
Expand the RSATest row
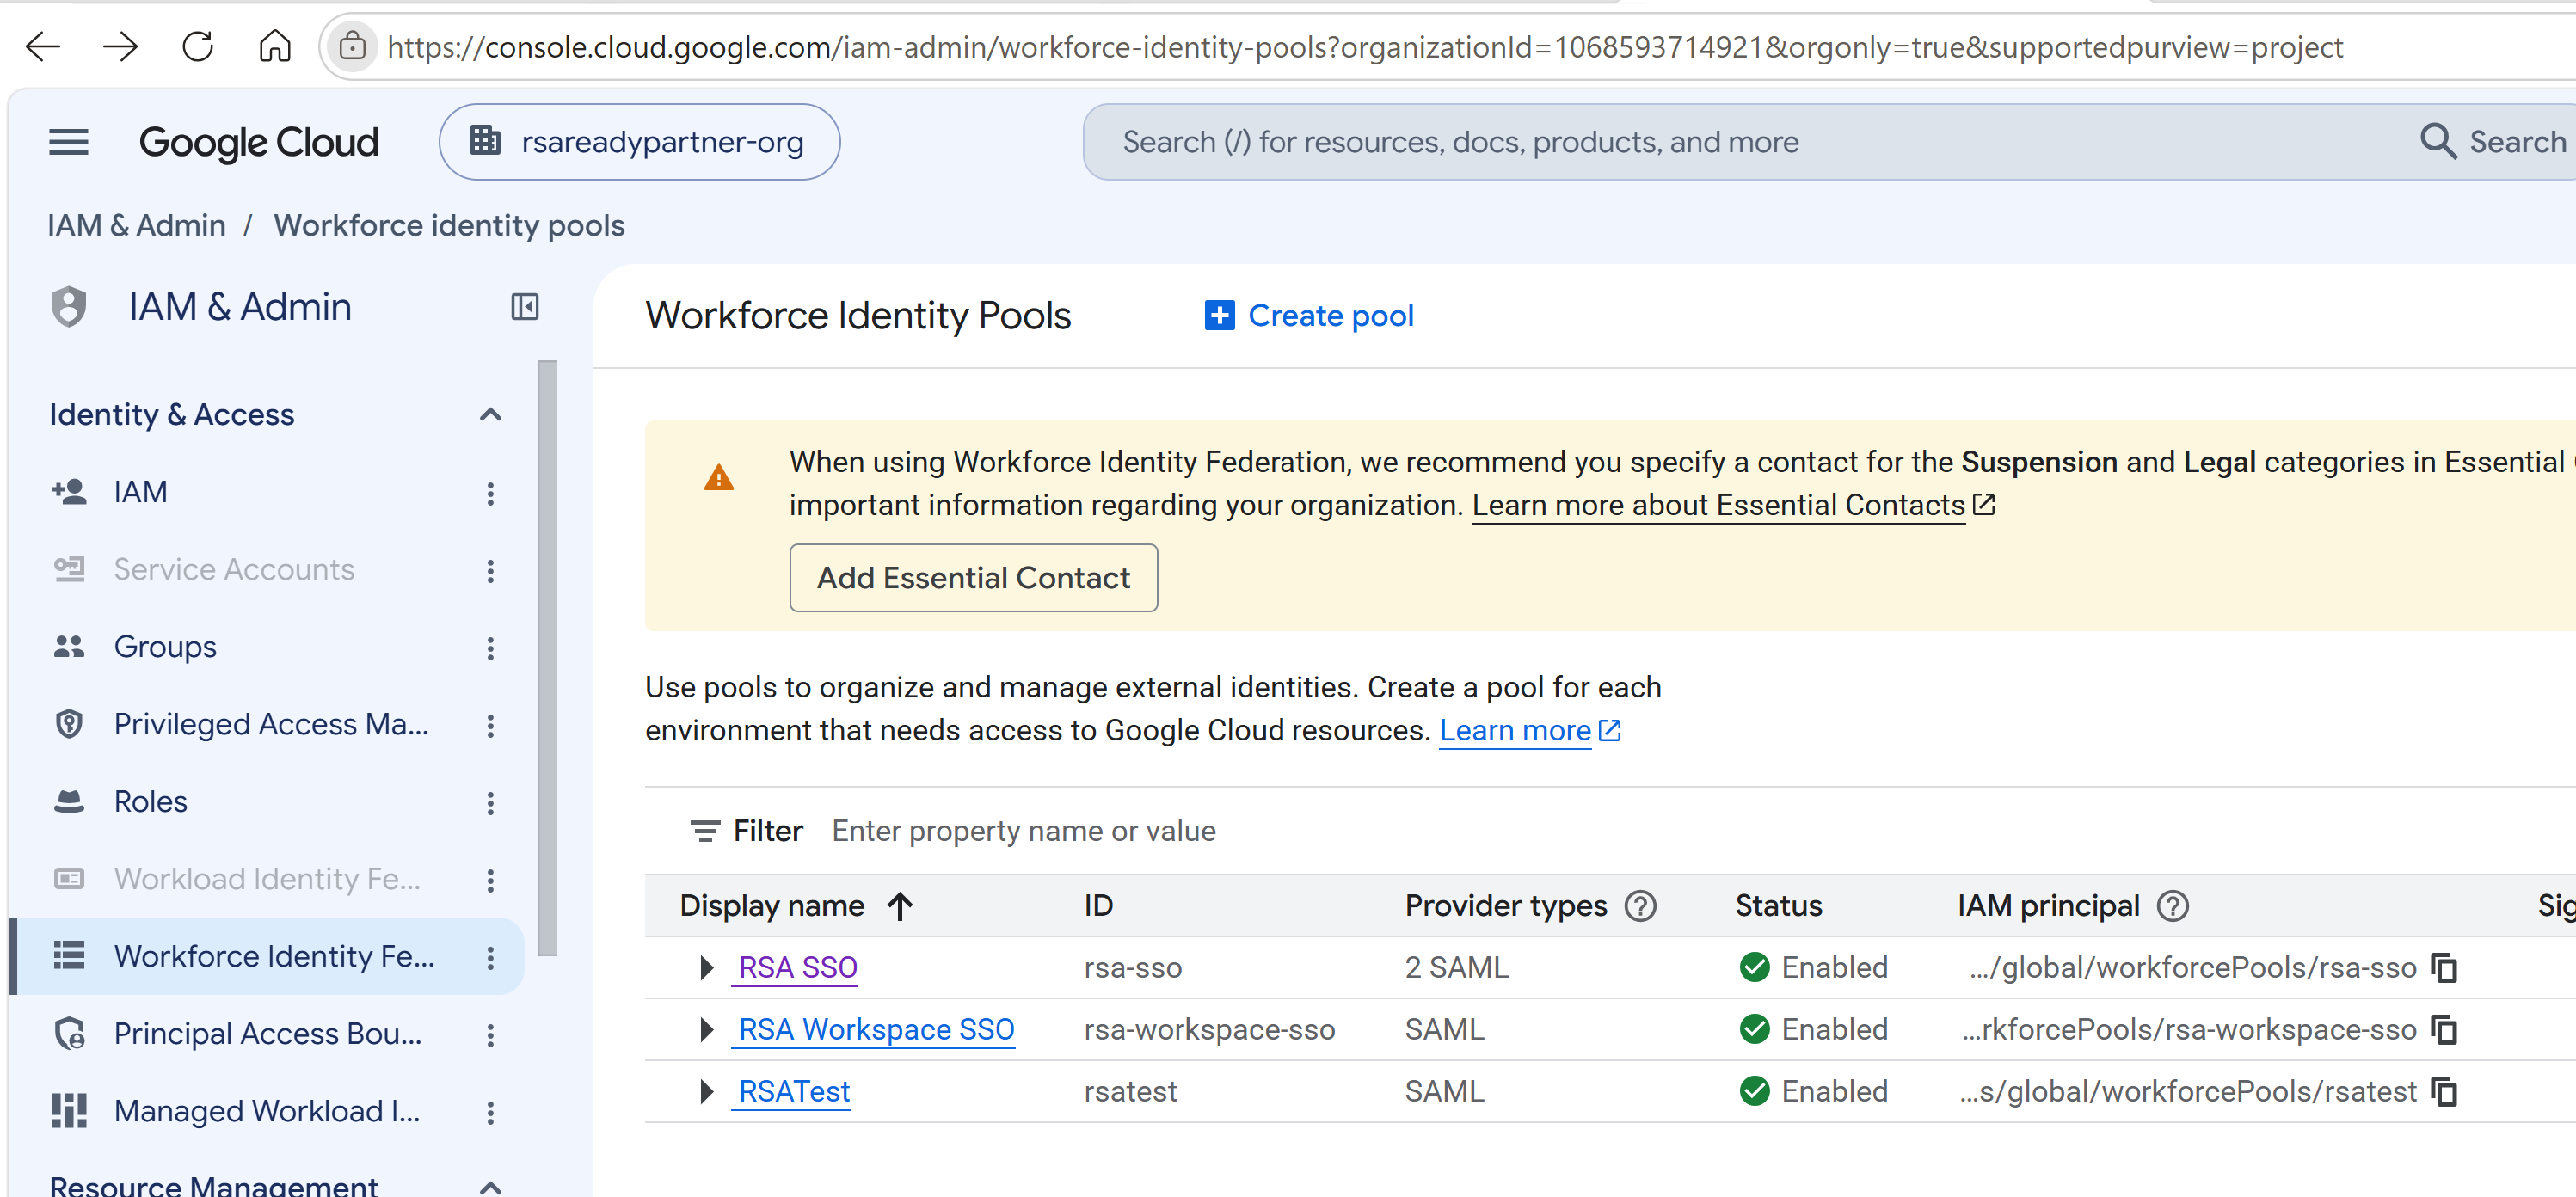pyautogui.click(x=706, y=1091)
